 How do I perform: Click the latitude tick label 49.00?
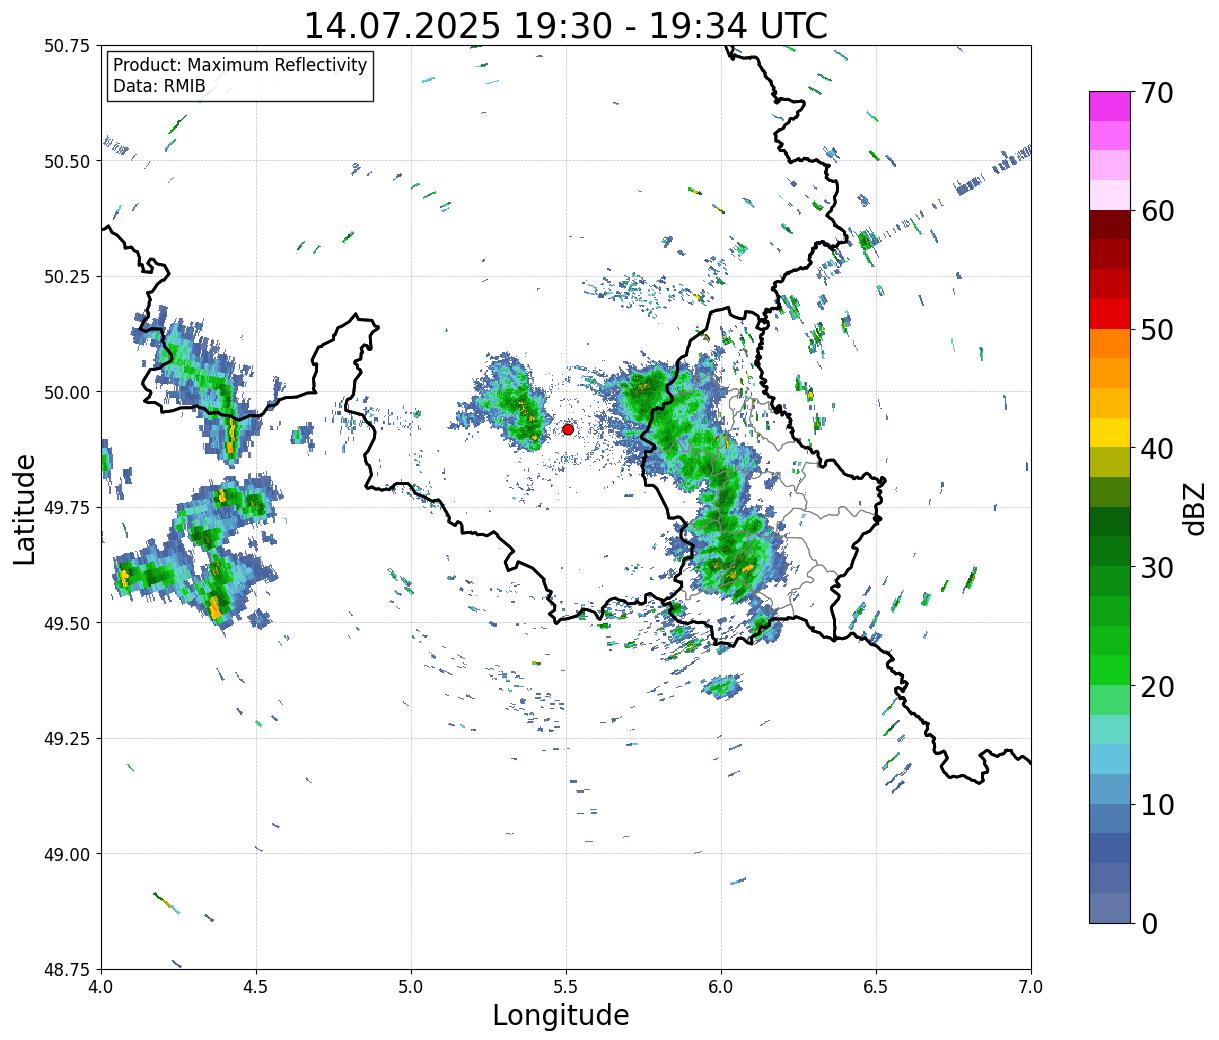point(67,854)
